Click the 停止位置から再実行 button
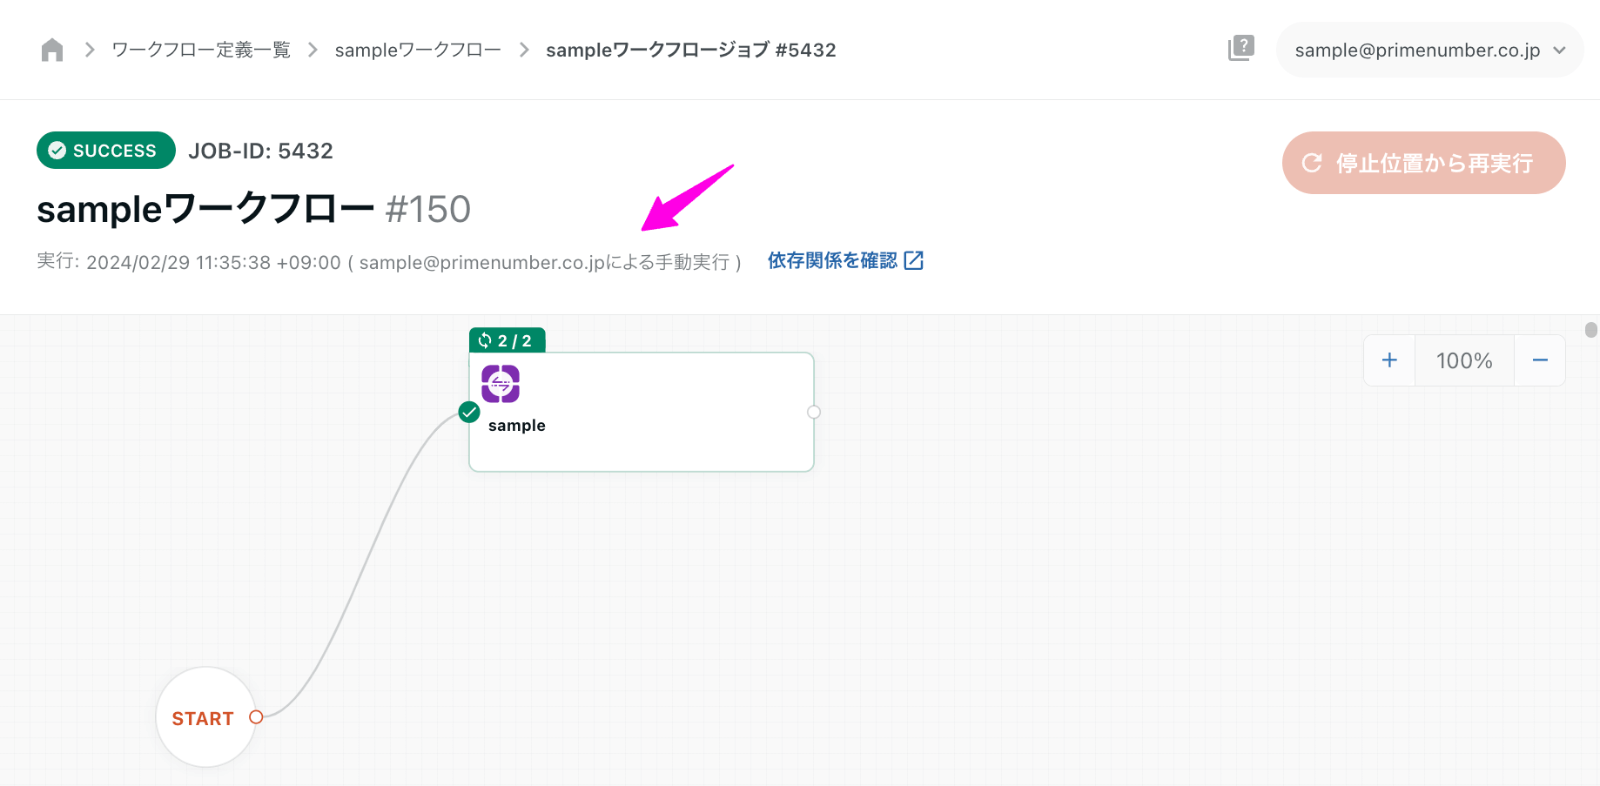This screenshot has height=786, width=1600. (1423, 163)
